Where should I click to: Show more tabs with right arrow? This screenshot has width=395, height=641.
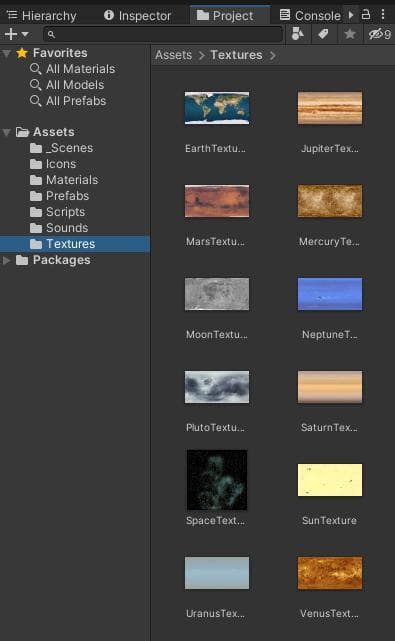tap(351, 15)
